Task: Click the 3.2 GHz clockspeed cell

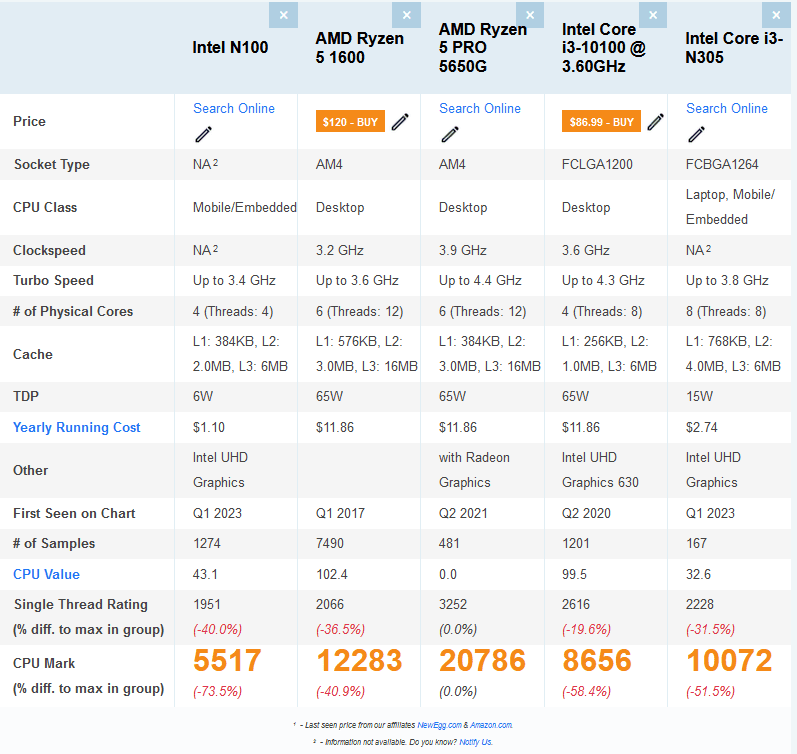Action: pos(340,251)
